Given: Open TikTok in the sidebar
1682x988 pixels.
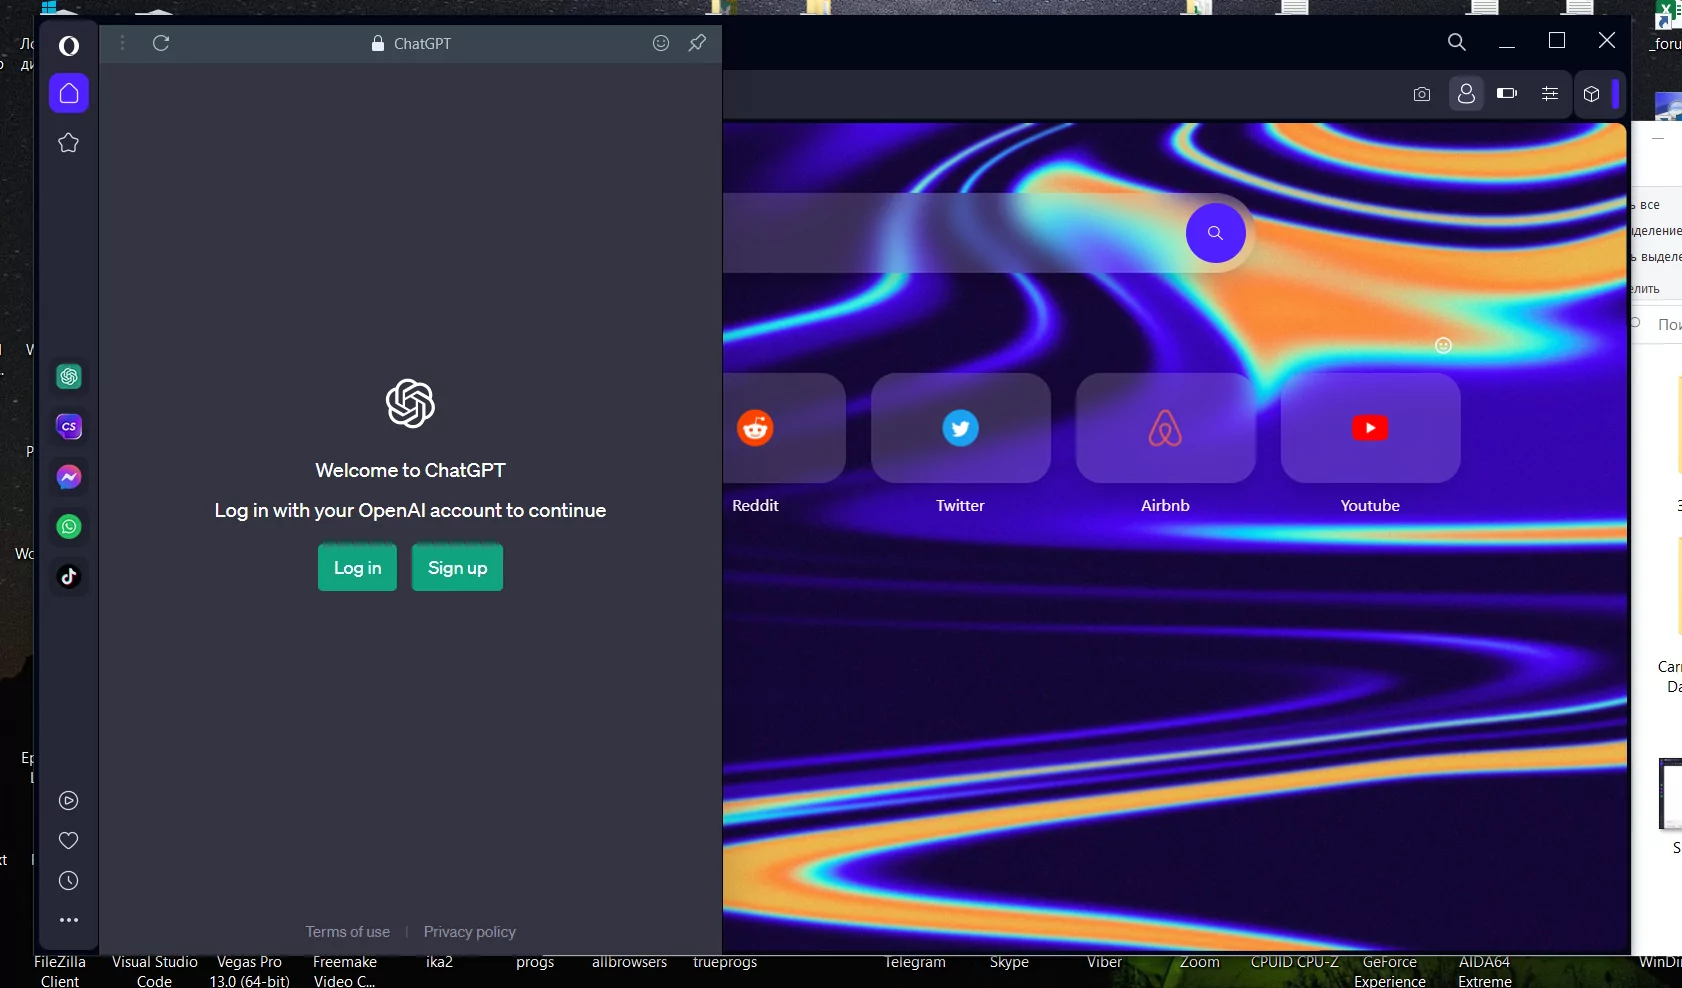Looking at the screenshot, I should pos(69,576).
